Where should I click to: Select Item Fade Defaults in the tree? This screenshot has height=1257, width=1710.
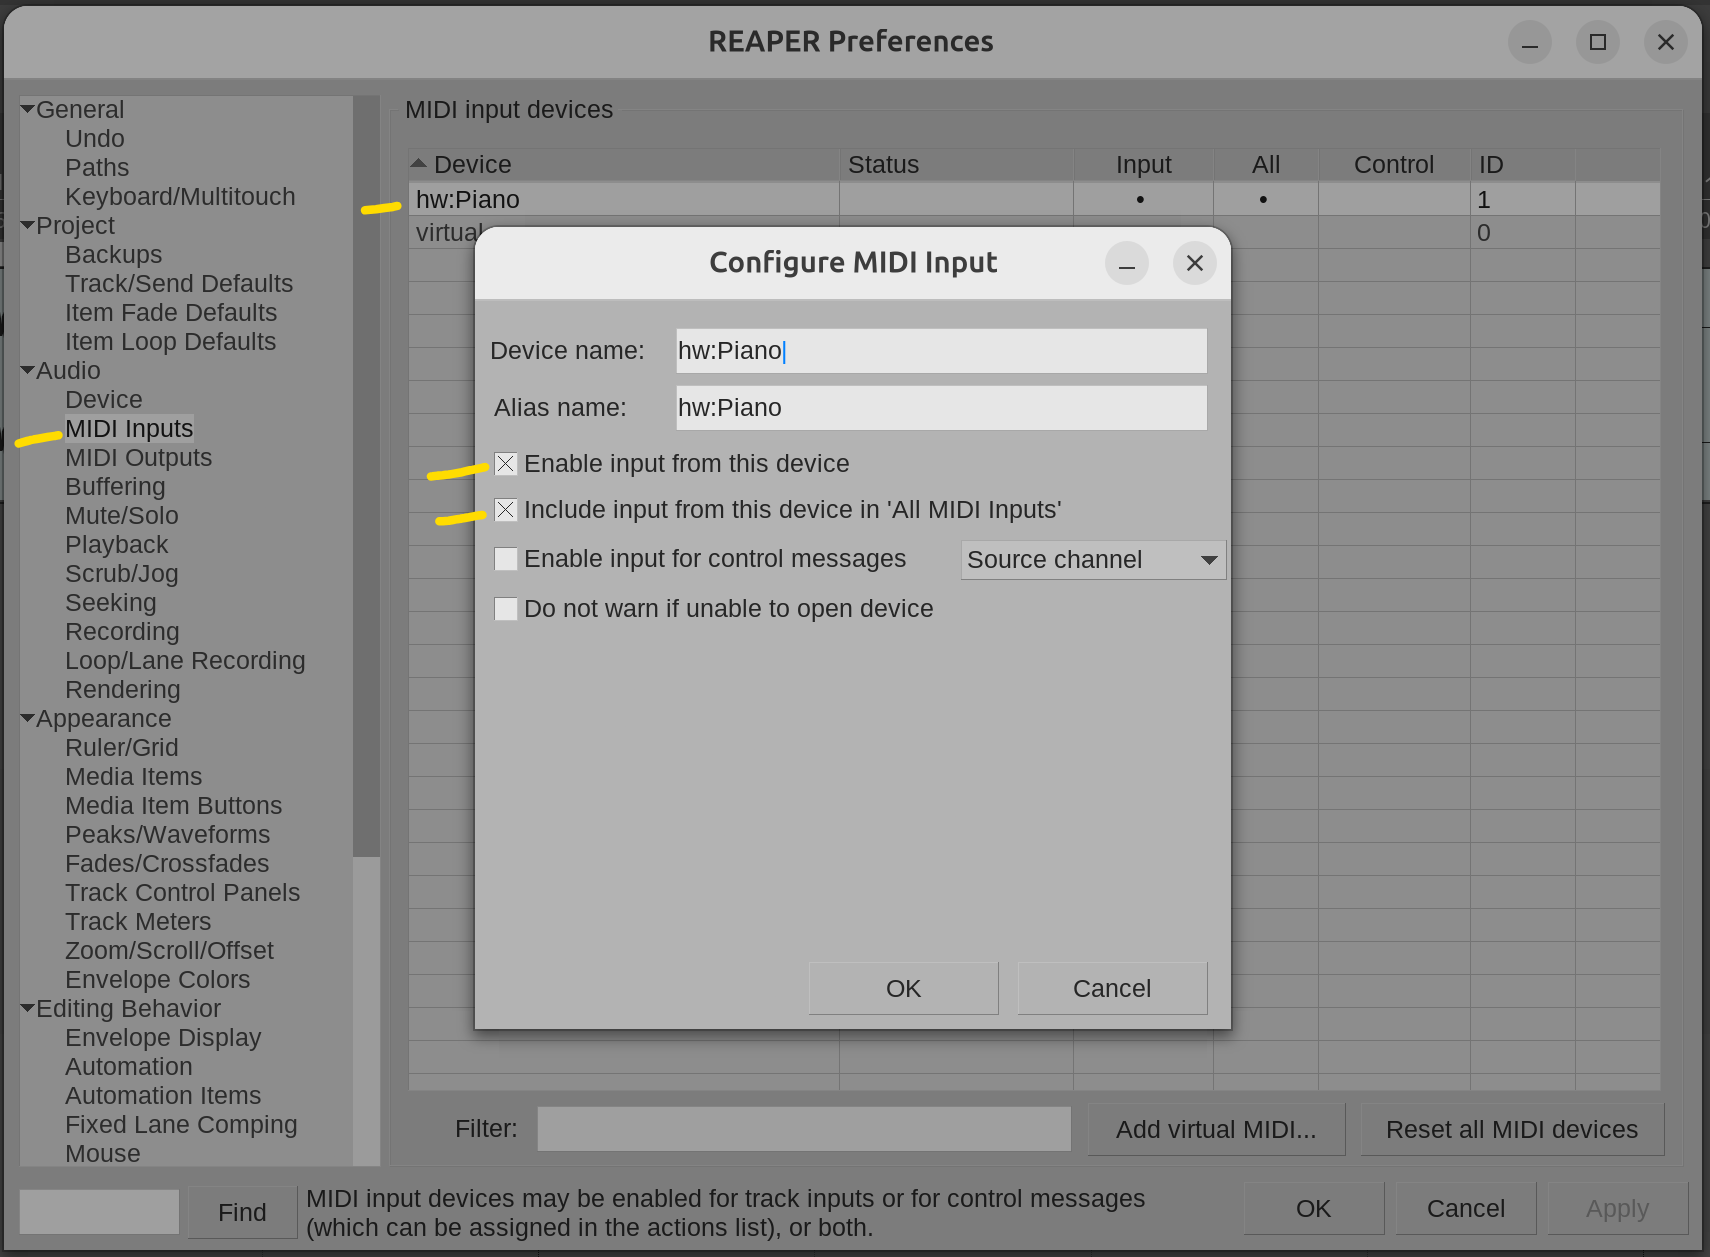point(171,313)
